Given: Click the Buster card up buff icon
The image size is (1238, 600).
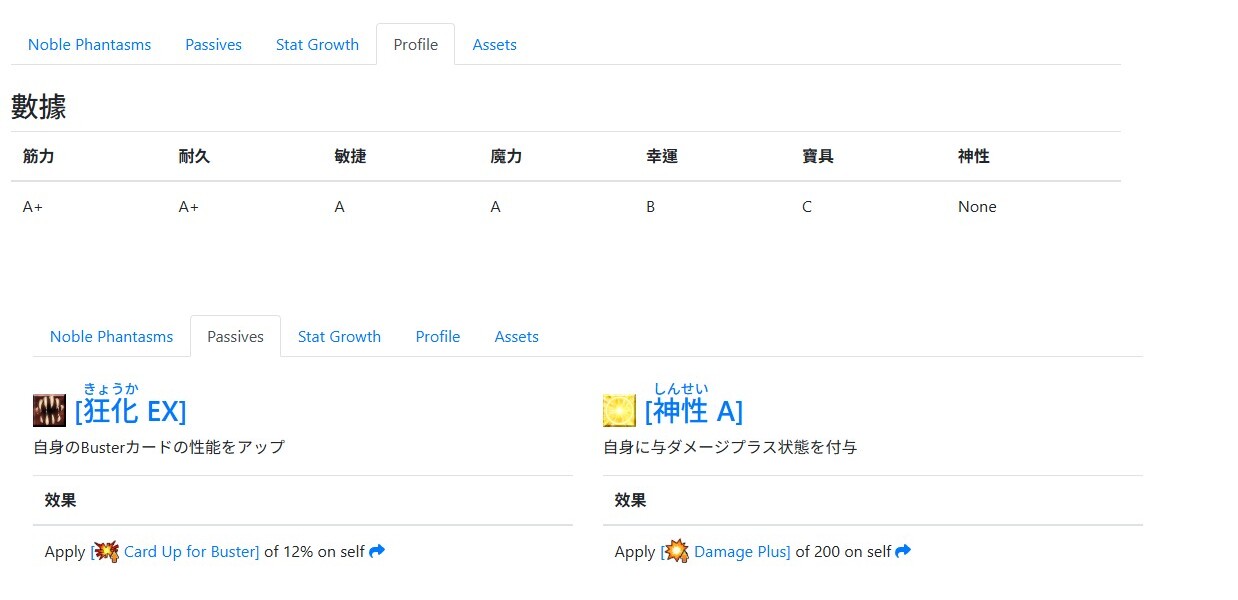Looking at the screenshot, I should (x=107, y=551).
